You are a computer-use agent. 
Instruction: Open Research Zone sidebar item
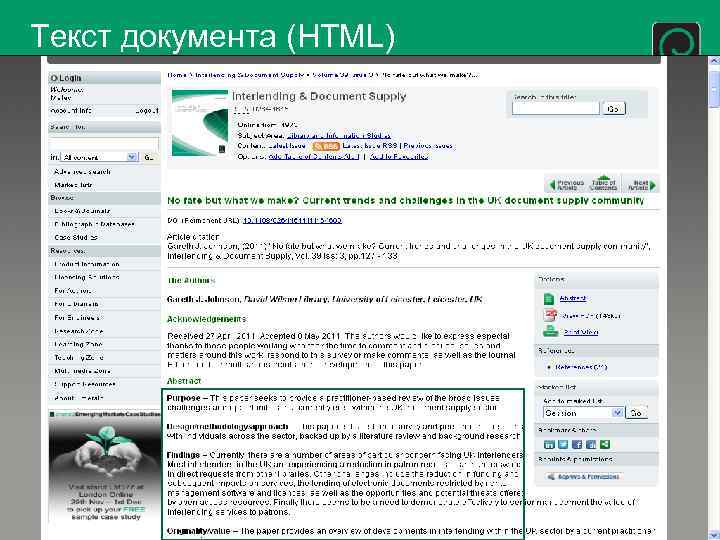[x=79, y=331]
